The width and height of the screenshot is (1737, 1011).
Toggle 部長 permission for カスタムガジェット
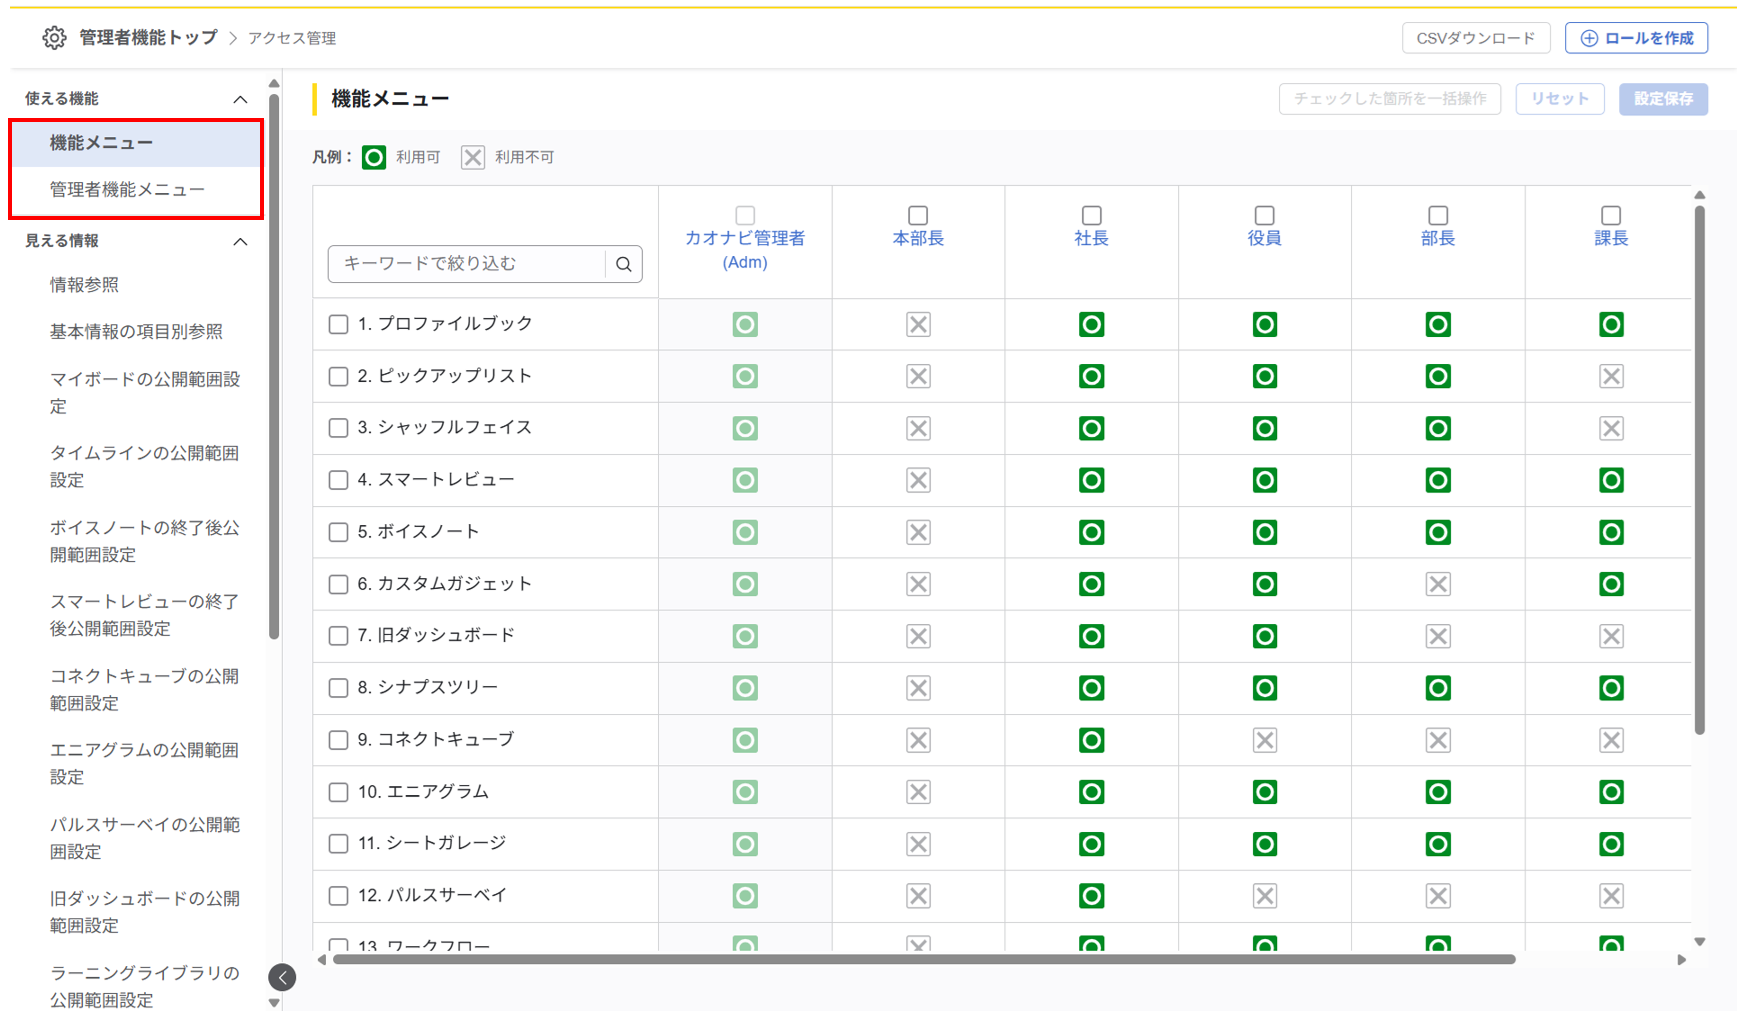1438,584
